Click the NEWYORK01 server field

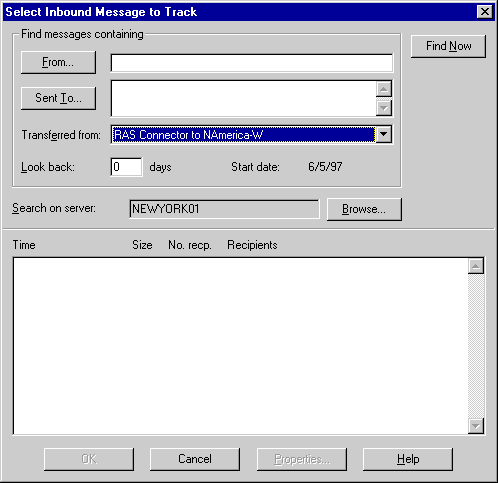tap(224, 209)
